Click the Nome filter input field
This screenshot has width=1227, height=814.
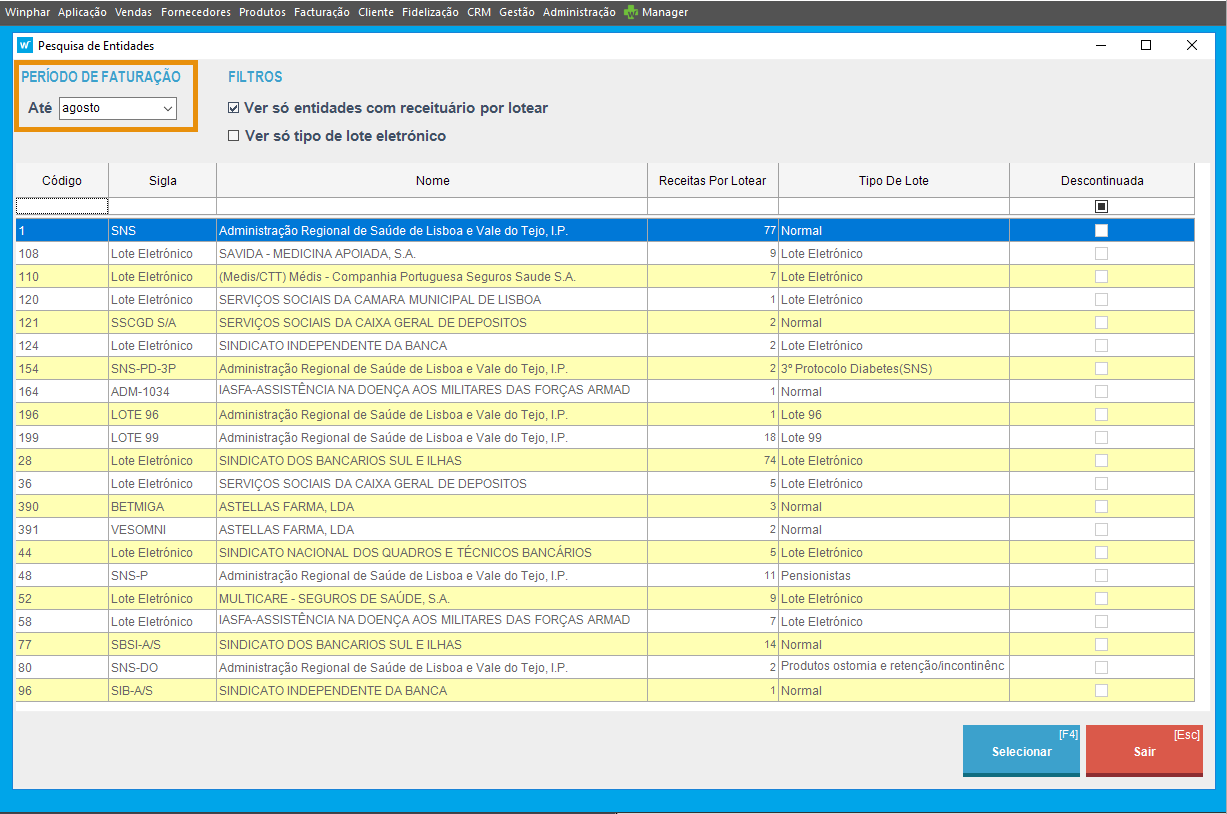point(432,206)
